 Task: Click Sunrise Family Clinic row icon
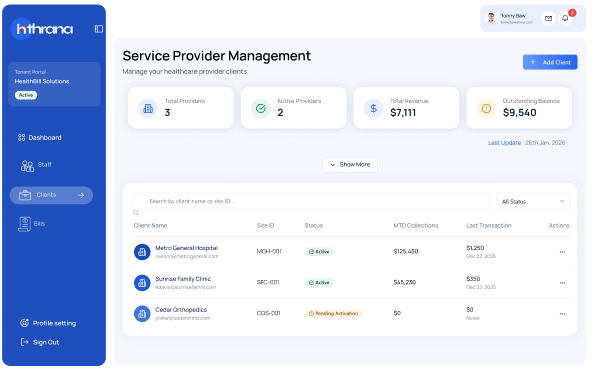pyautogui.click(x=142, y=283)
